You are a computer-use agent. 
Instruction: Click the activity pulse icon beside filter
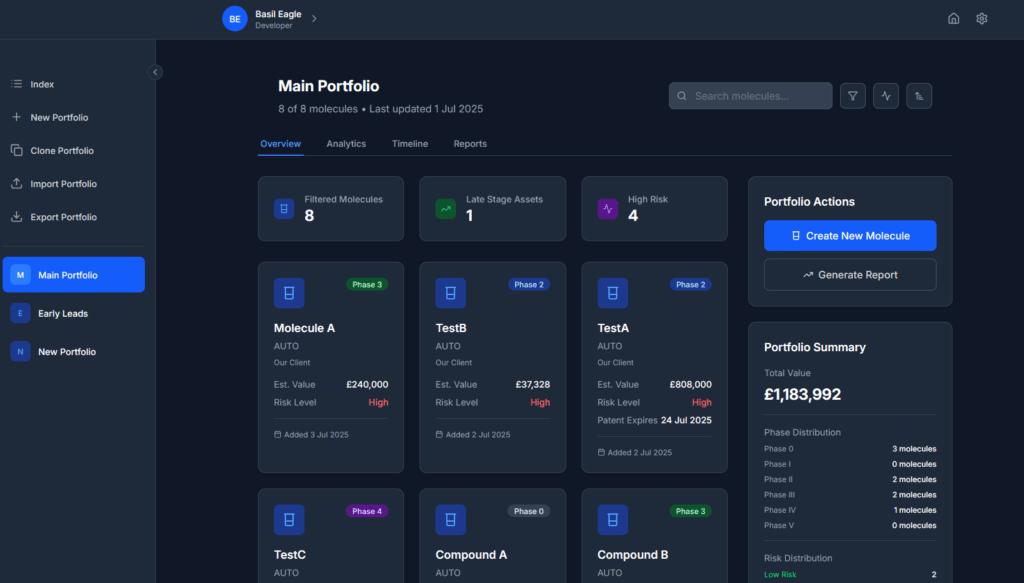point(886,96)
